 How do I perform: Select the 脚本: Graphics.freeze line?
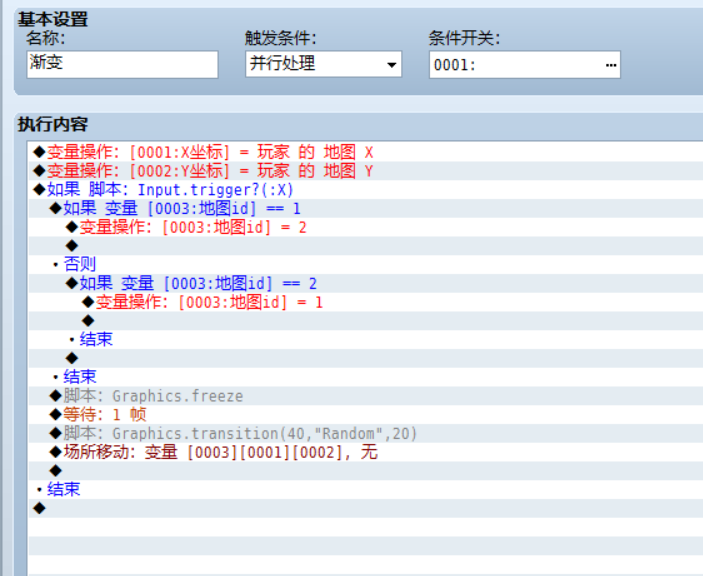pyautogui.click(x=365, y=396)
